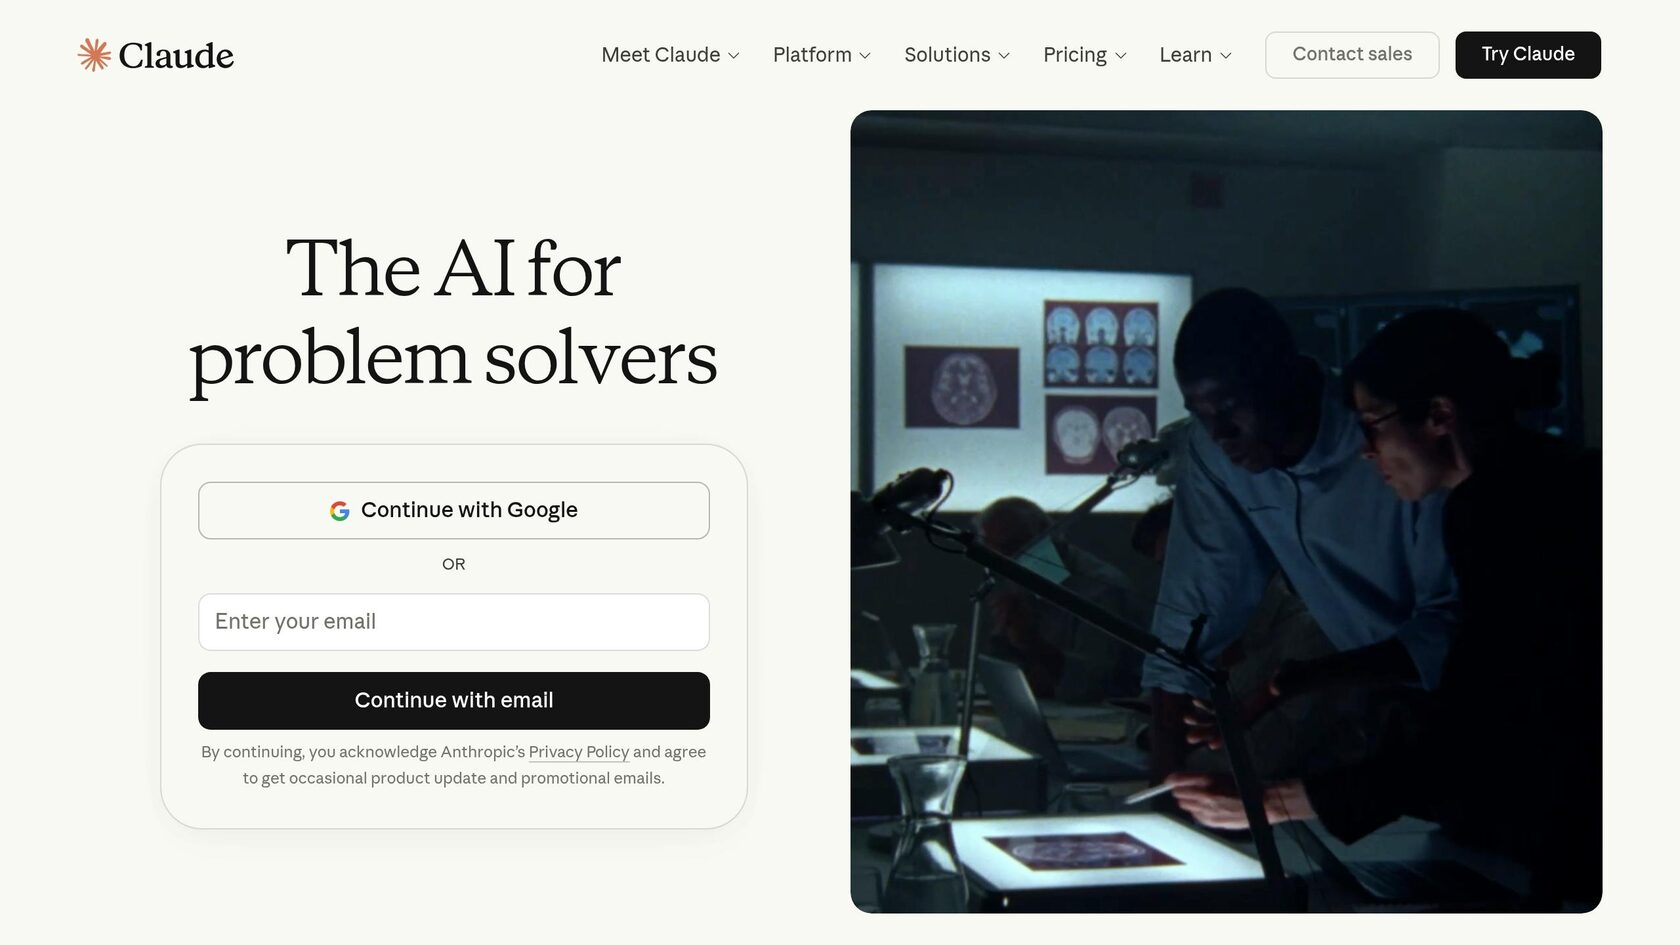Click the Claude starburst logo icon

[94, 55]
